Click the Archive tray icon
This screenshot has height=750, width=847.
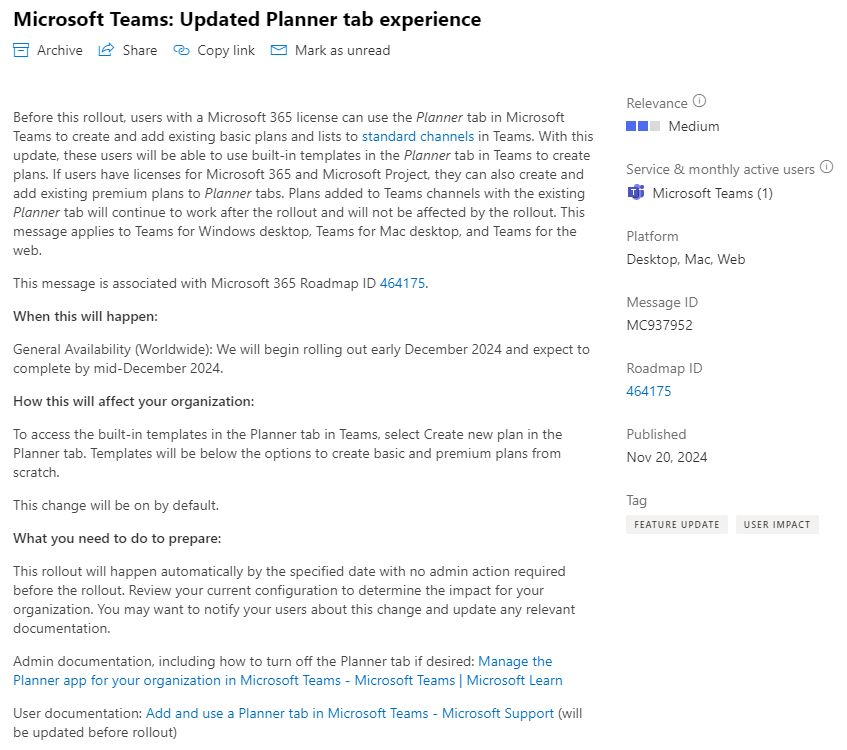pyautogui.click(x=20, y=49)
